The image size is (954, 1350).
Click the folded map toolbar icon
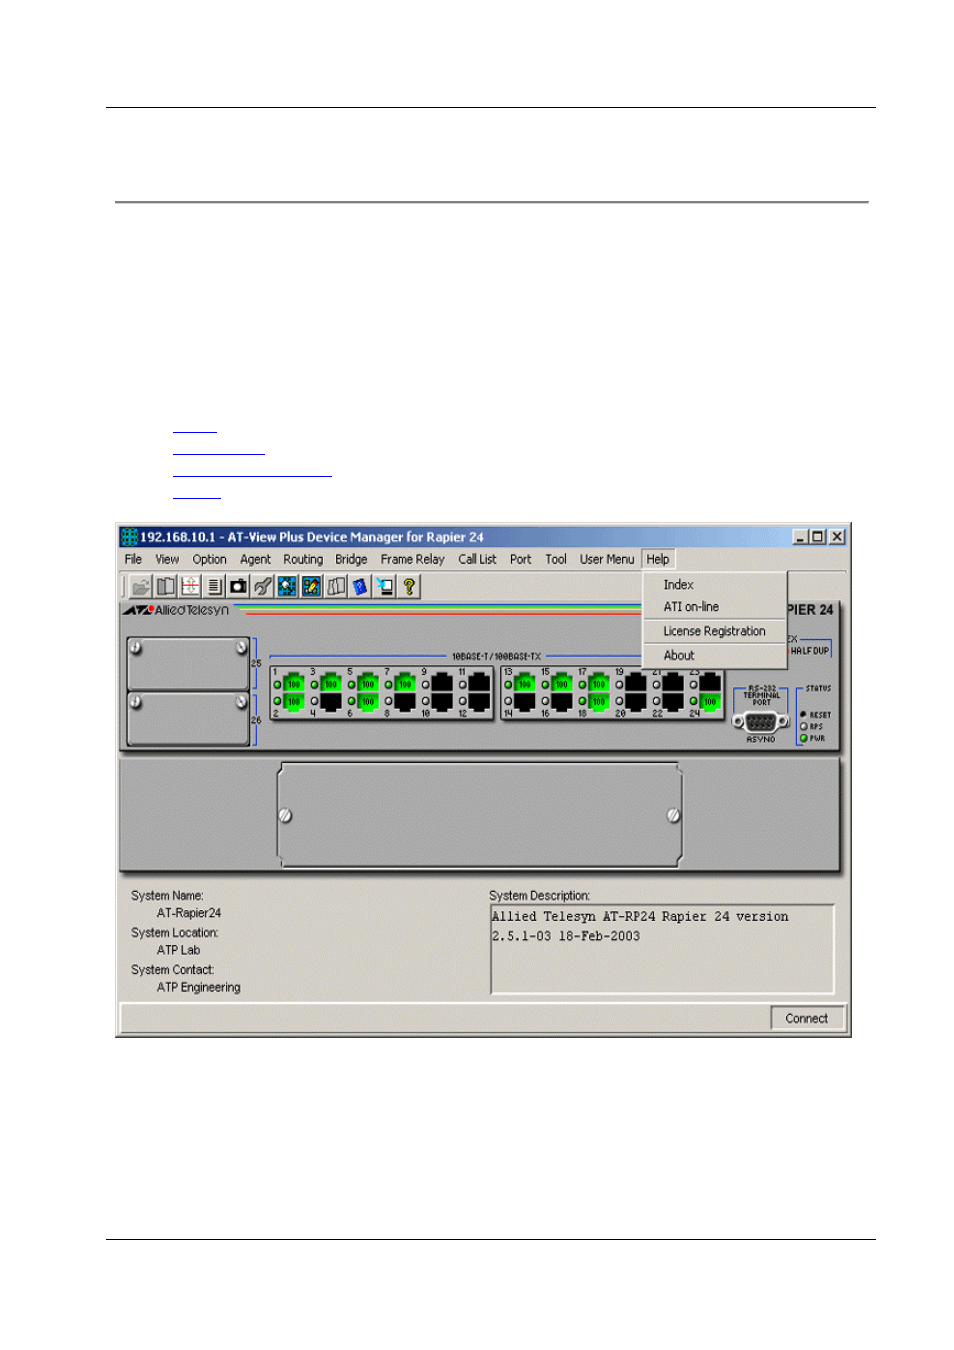pyautogui.click(x=336, y=587)
